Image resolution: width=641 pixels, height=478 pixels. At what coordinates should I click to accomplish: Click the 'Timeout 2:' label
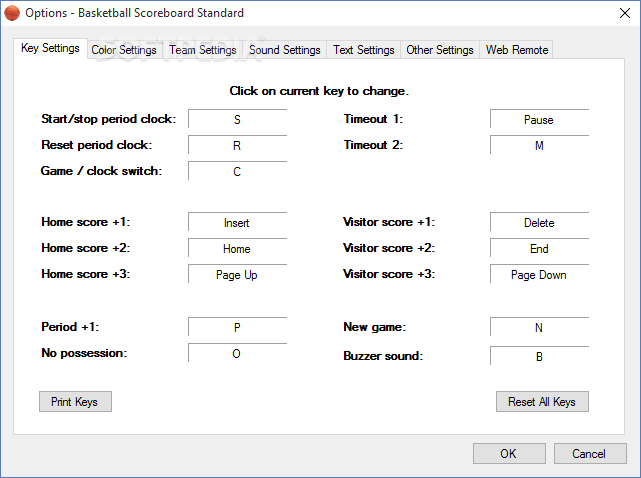pyautogui.click(x=373, y=145)
